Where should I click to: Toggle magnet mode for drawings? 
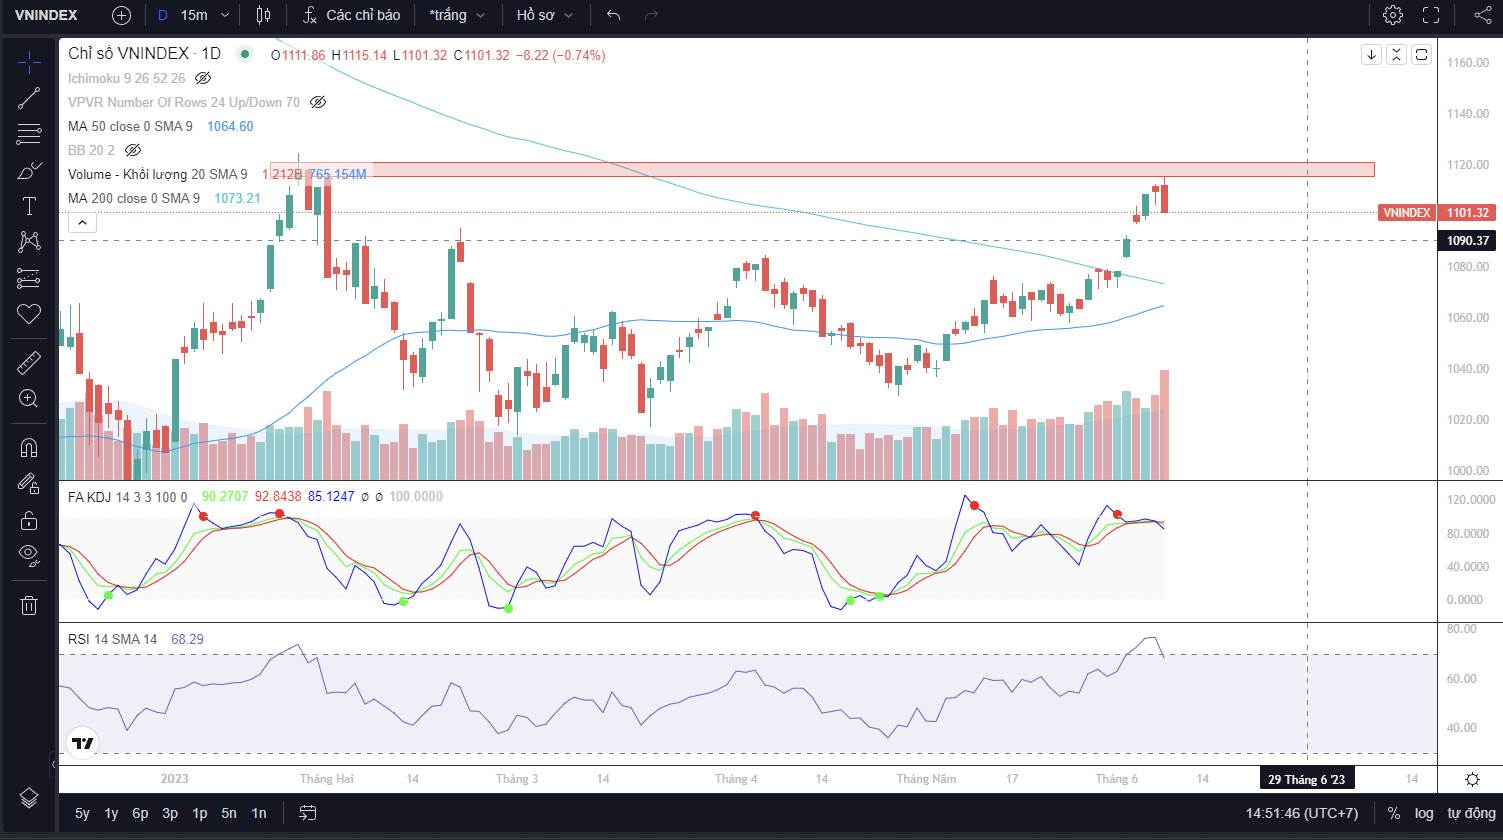click(29, 448)
